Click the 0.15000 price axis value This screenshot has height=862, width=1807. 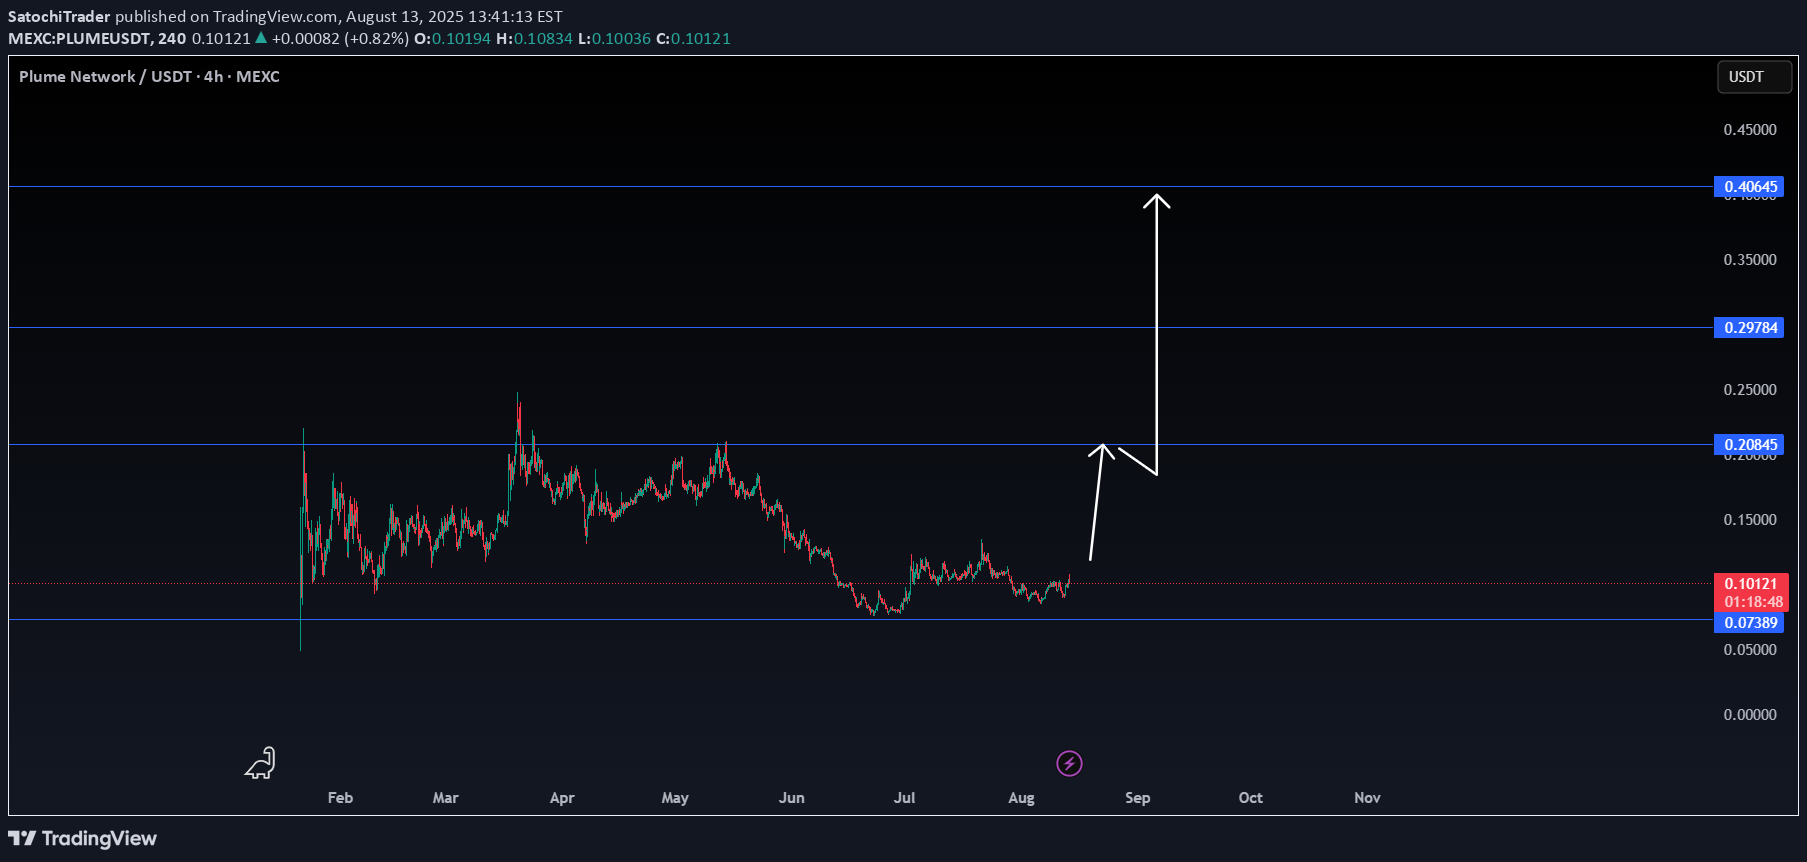1750,520
